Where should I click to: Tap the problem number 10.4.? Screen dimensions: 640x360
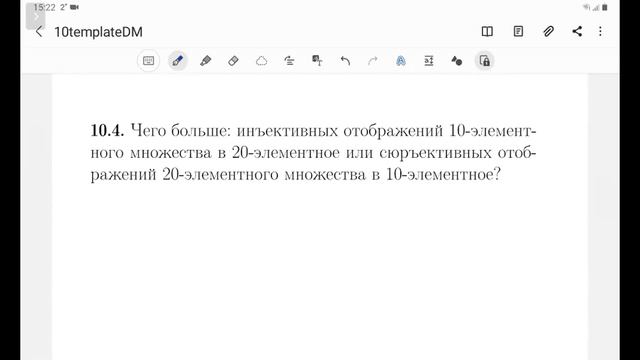click(x=107, y=131)
